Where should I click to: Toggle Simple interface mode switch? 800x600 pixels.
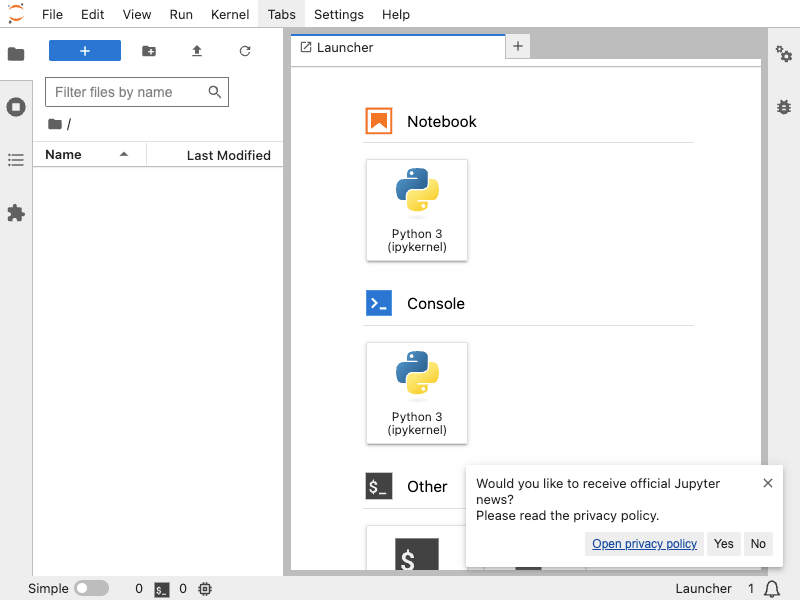[91, 588]
